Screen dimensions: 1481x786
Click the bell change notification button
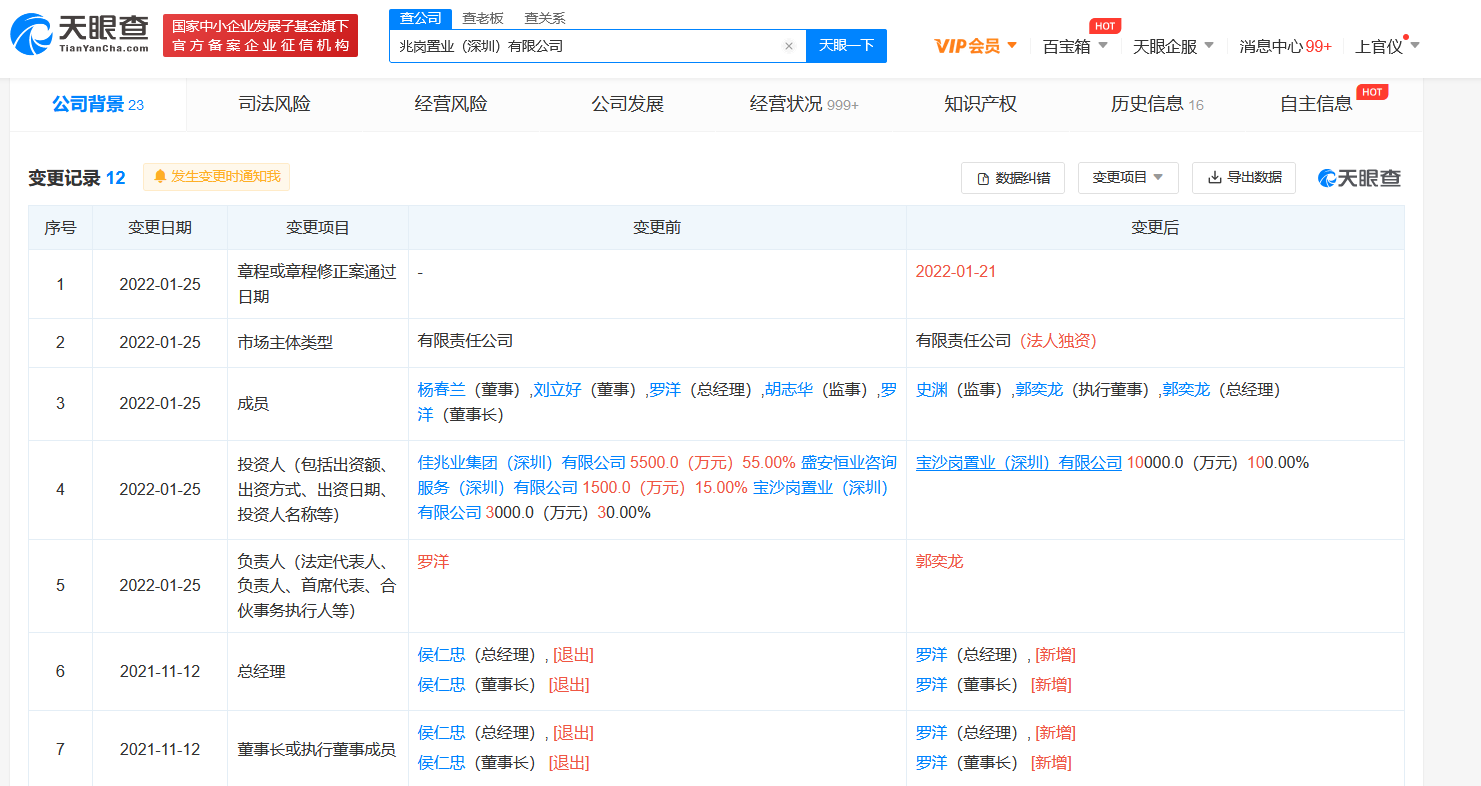(216, 177)
